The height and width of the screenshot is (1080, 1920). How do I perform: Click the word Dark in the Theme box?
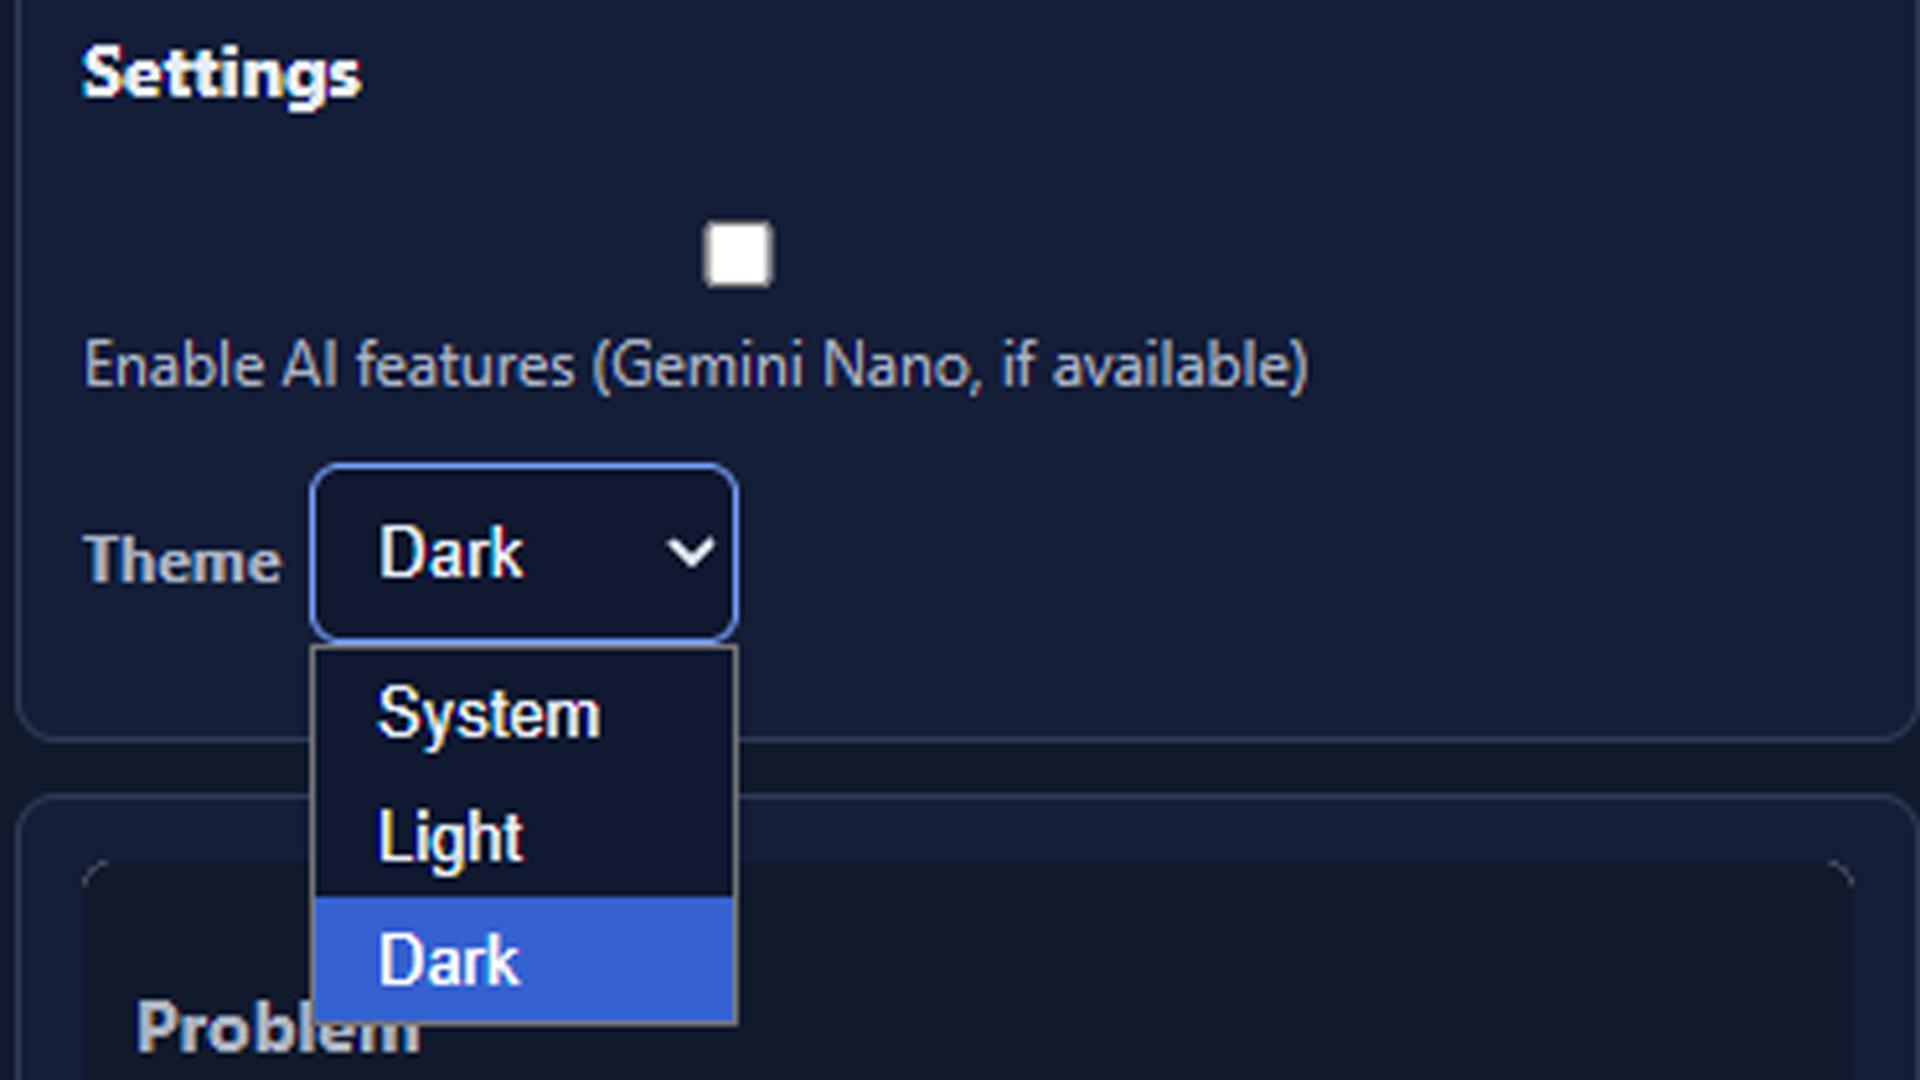pyautogui.click(x=450, y=552)
